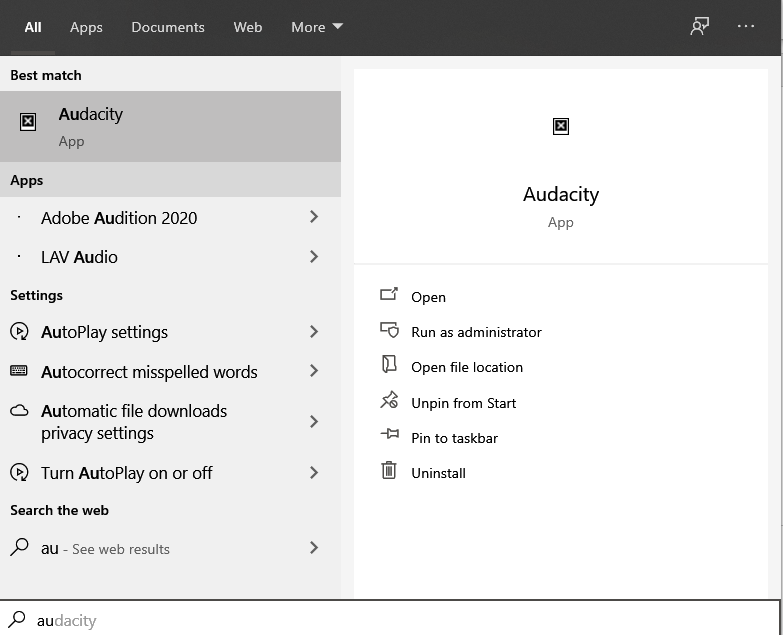Expand the More filter dropdown

tap(317, 27)
